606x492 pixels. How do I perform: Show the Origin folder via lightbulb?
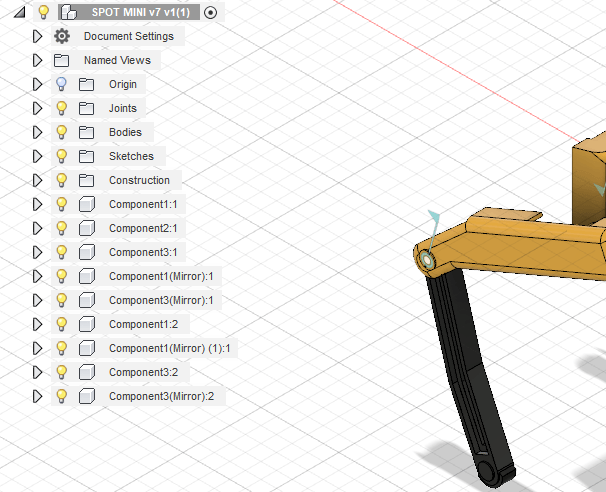(61, 84)
